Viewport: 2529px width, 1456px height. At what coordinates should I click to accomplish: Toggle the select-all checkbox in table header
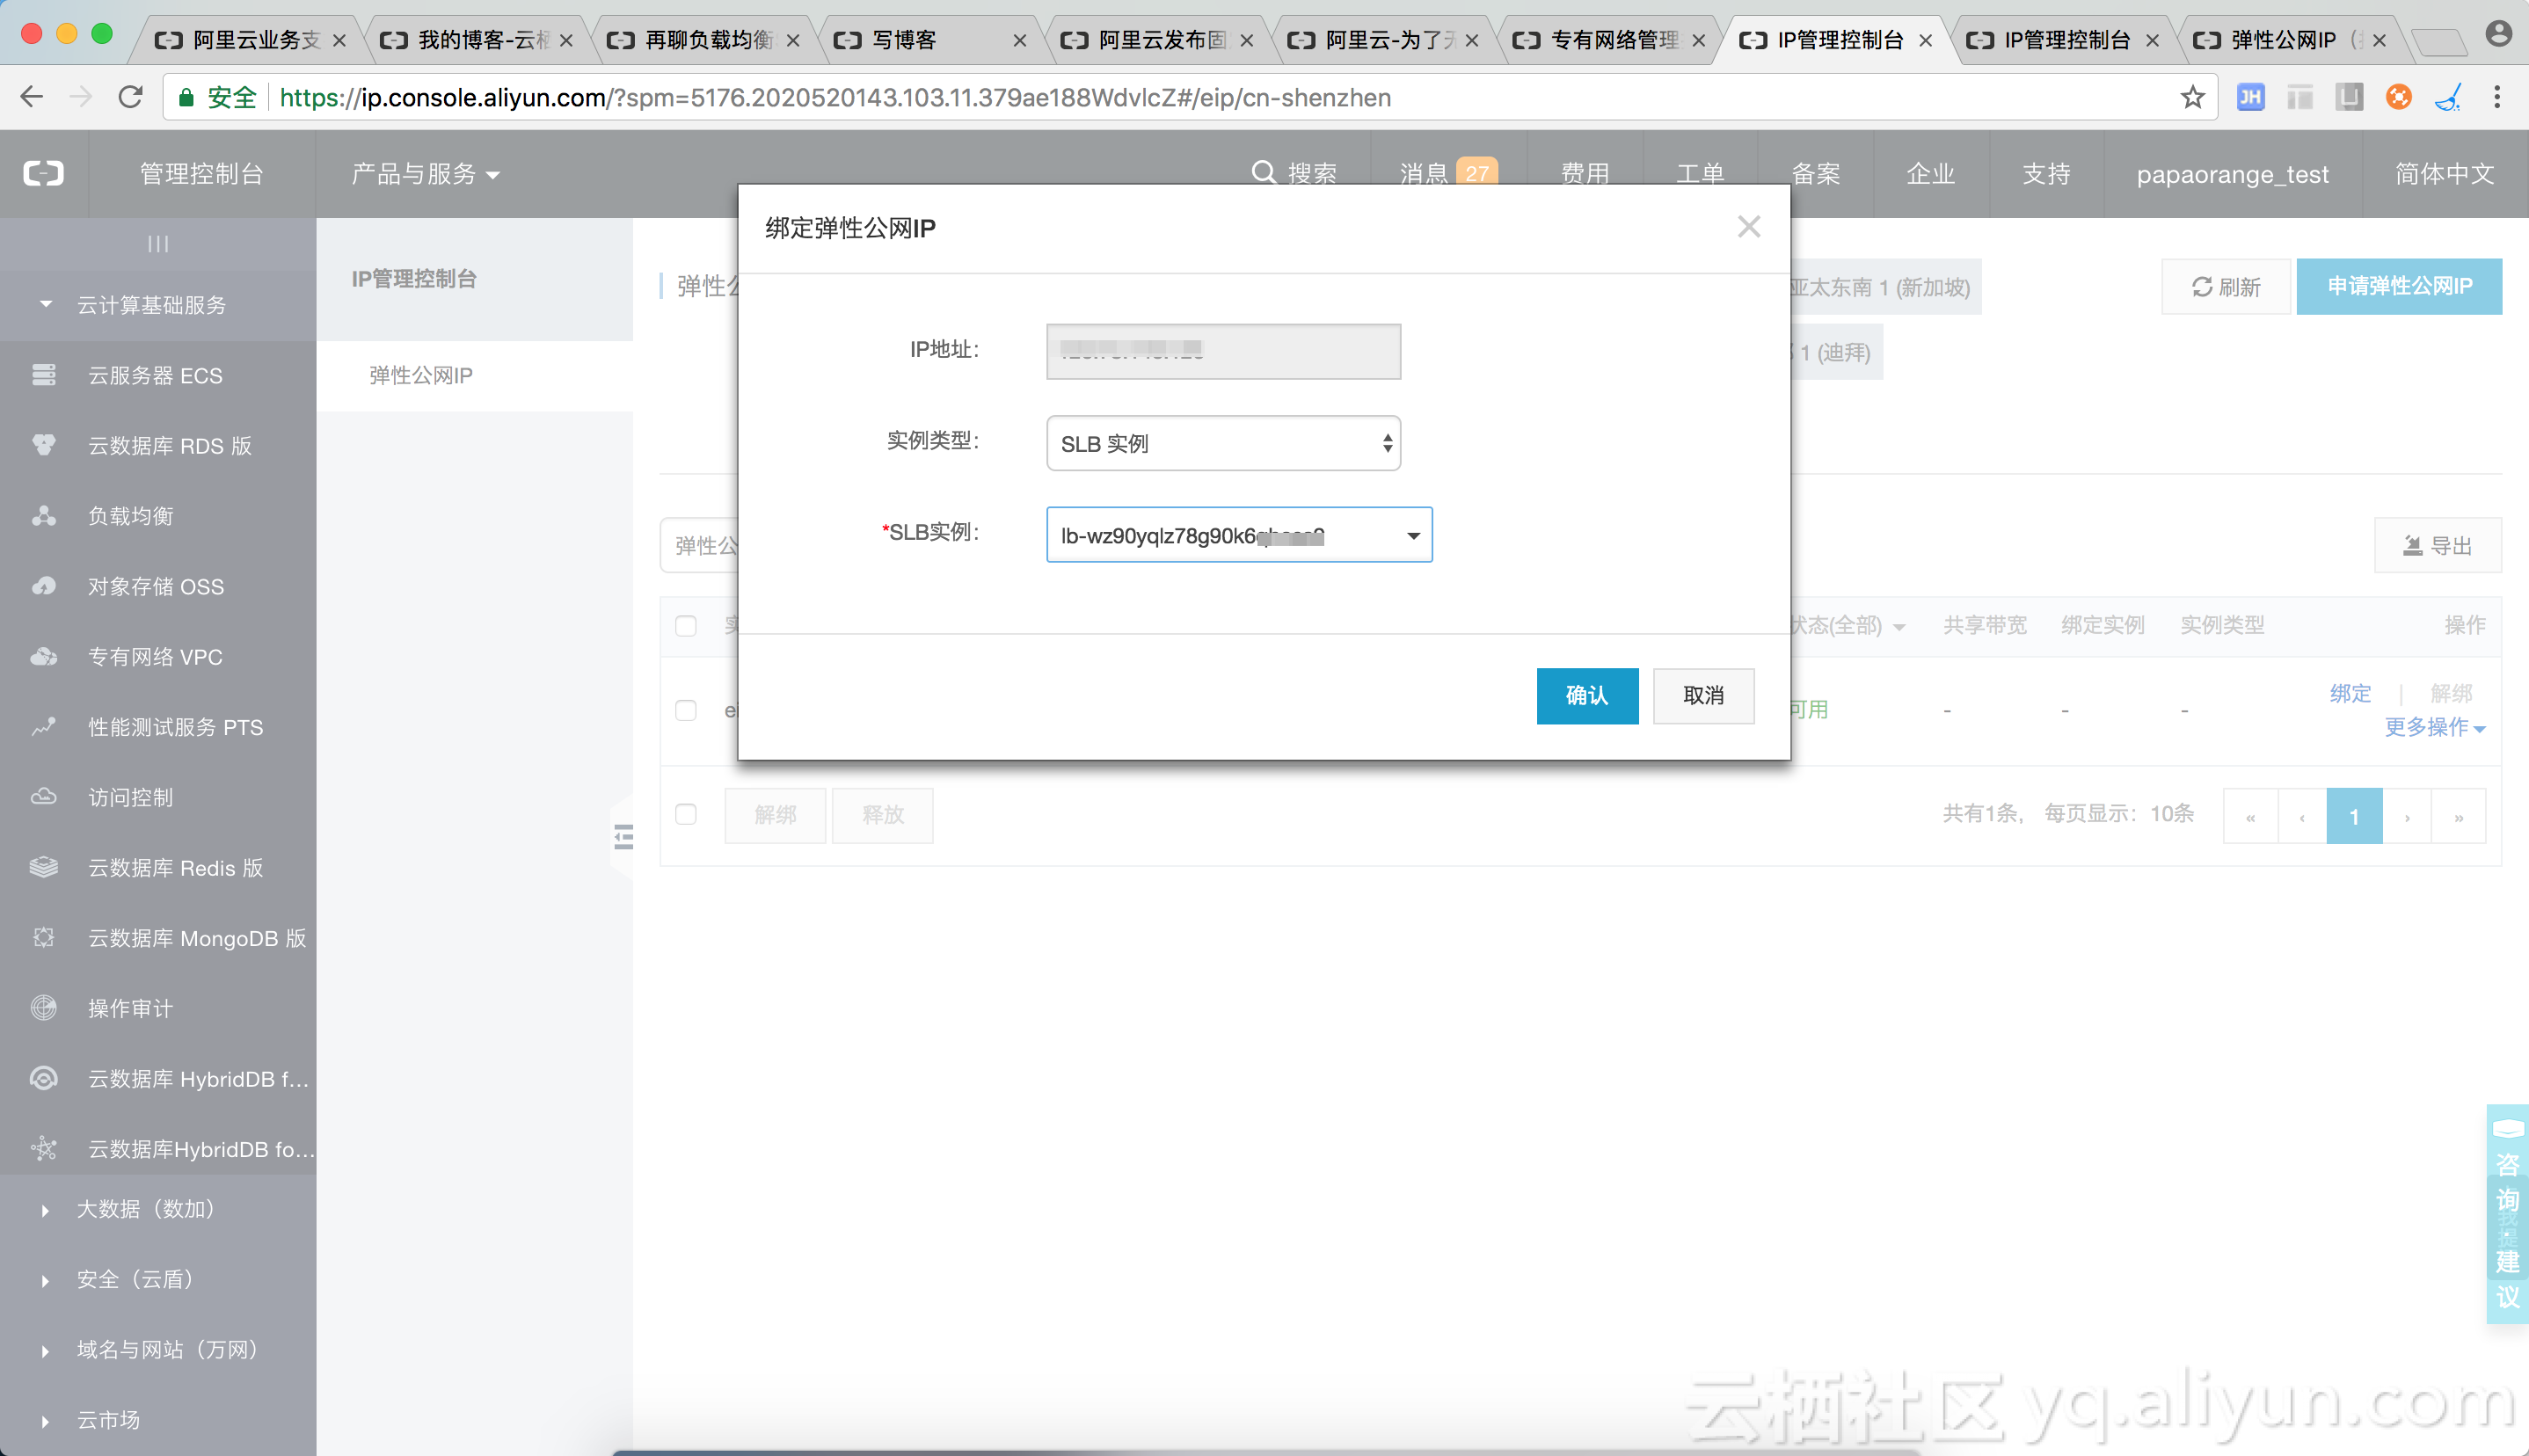[x=686, y=626]
